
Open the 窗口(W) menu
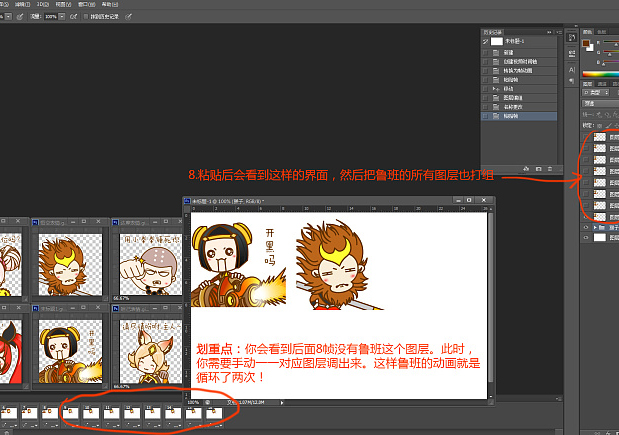click(x=86, y=4)
